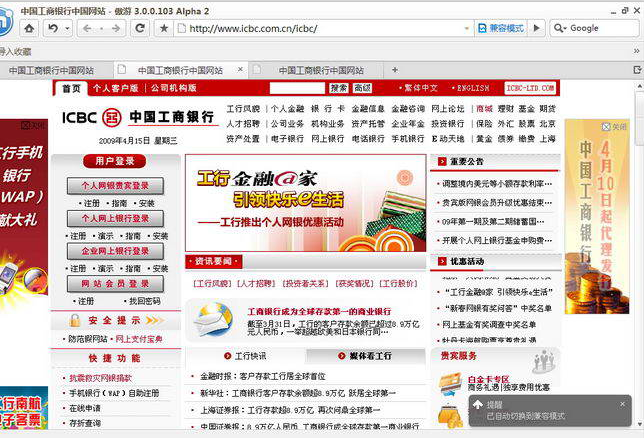
Task: Click 网站会员登录 button
Action: click(115, 284)
